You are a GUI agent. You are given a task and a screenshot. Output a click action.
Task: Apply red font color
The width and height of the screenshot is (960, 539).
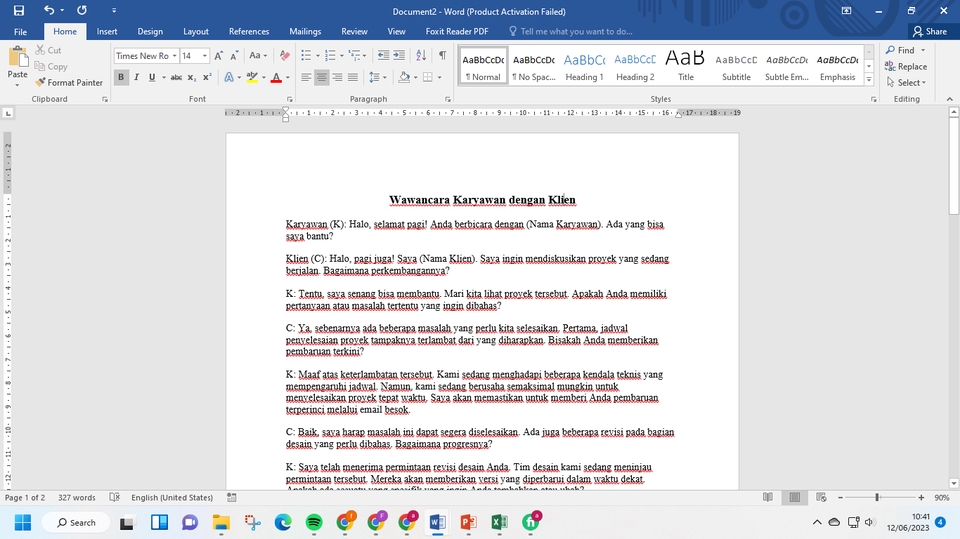click(x=276, y=77)
